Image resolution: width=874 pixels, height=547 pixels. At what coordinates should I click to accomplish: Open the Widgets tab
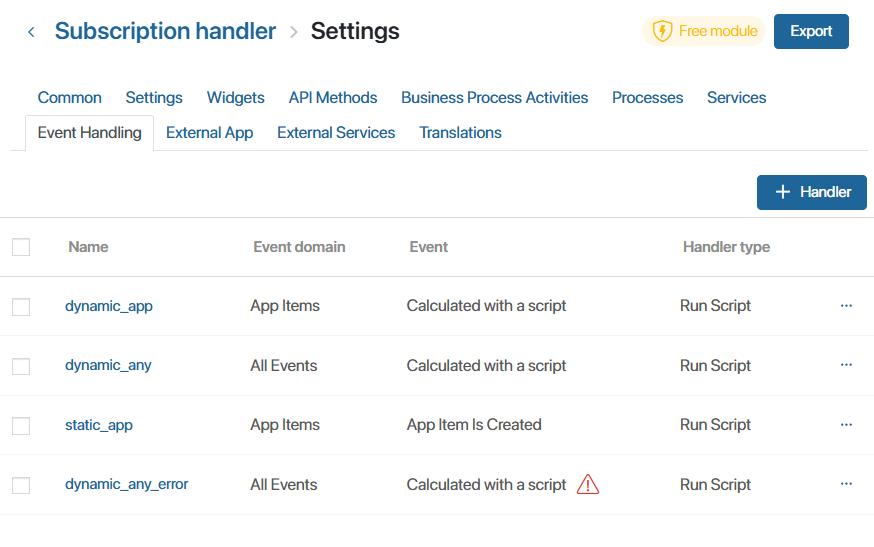[x=235, y=98]
